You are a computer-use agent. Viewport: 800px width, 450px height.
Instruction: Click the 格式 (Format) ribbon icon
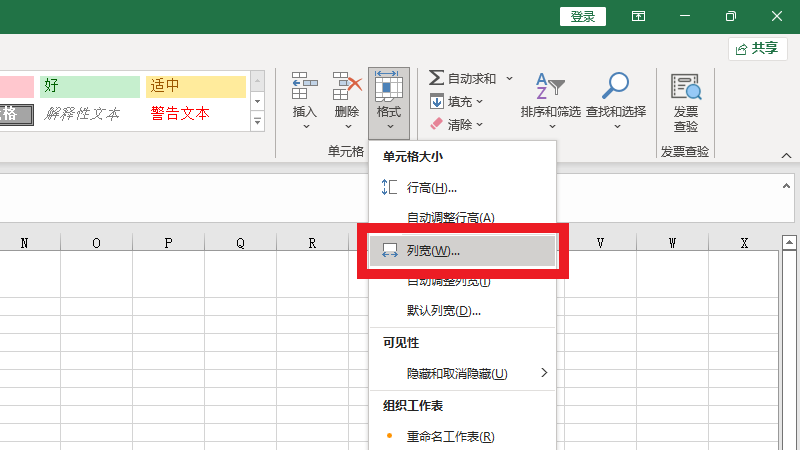389,88
